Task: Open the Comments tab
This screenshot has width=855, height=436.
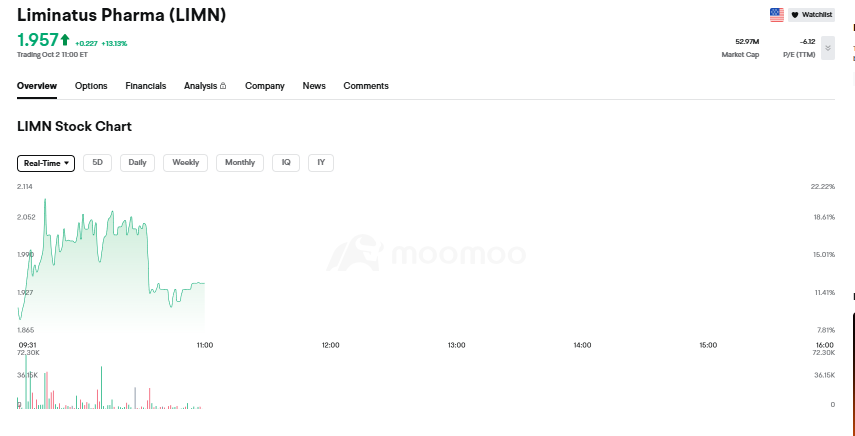Action: click(x=366, y=86)
